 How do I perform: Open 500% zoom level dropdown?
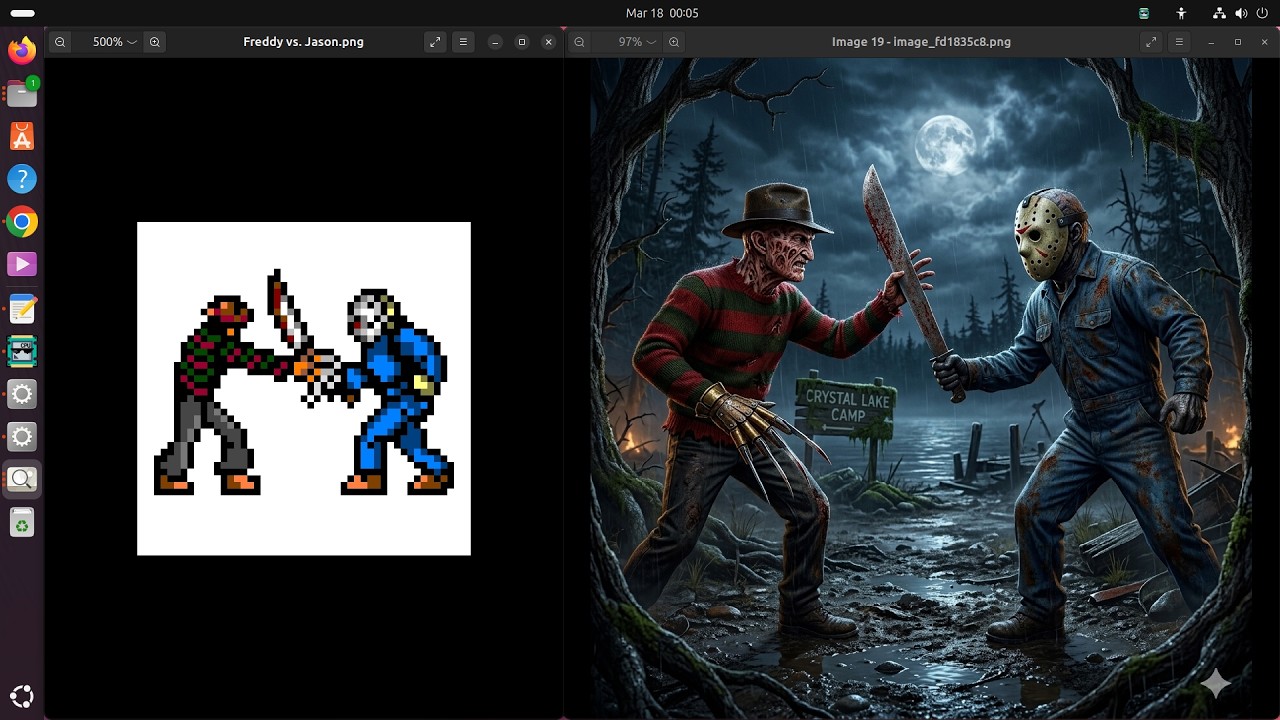click(114, 42)
